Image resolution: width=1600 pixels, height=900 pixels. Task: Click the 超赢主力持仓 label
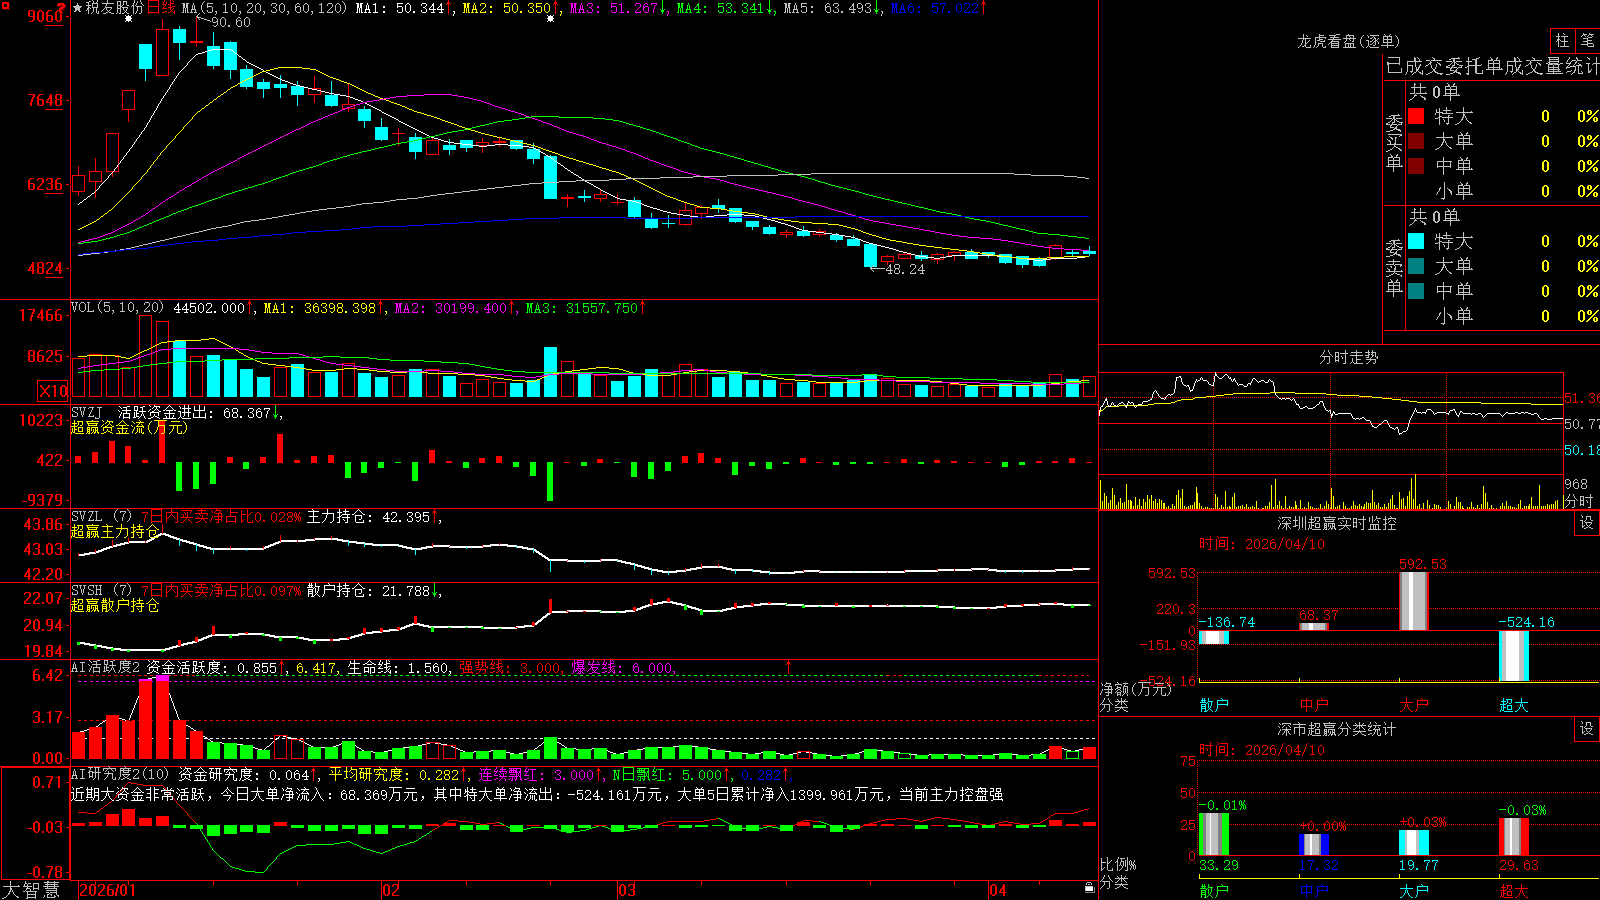pyautogui.click(x=115, y=531)
